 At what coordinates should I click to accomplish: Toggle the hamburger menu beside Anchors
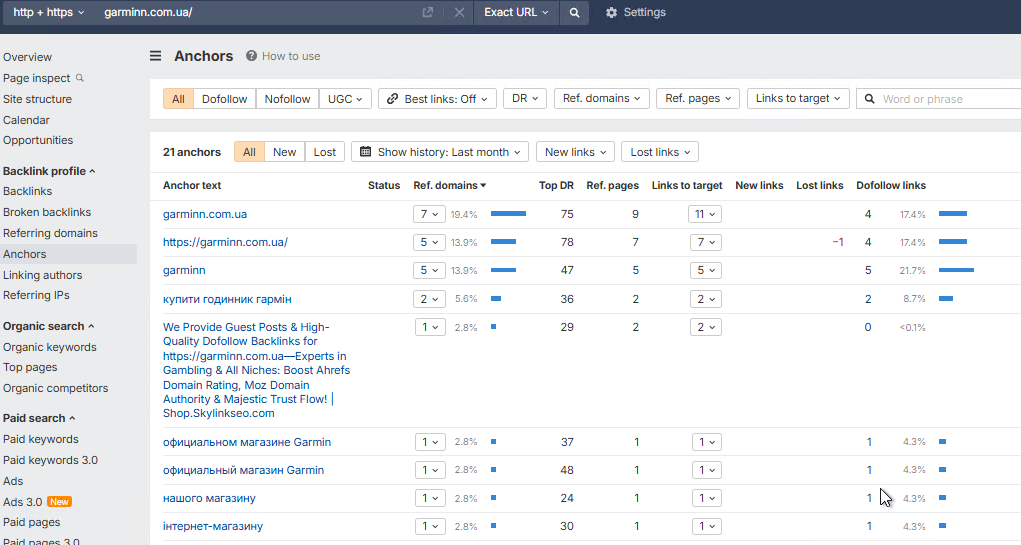click(156, 56)
